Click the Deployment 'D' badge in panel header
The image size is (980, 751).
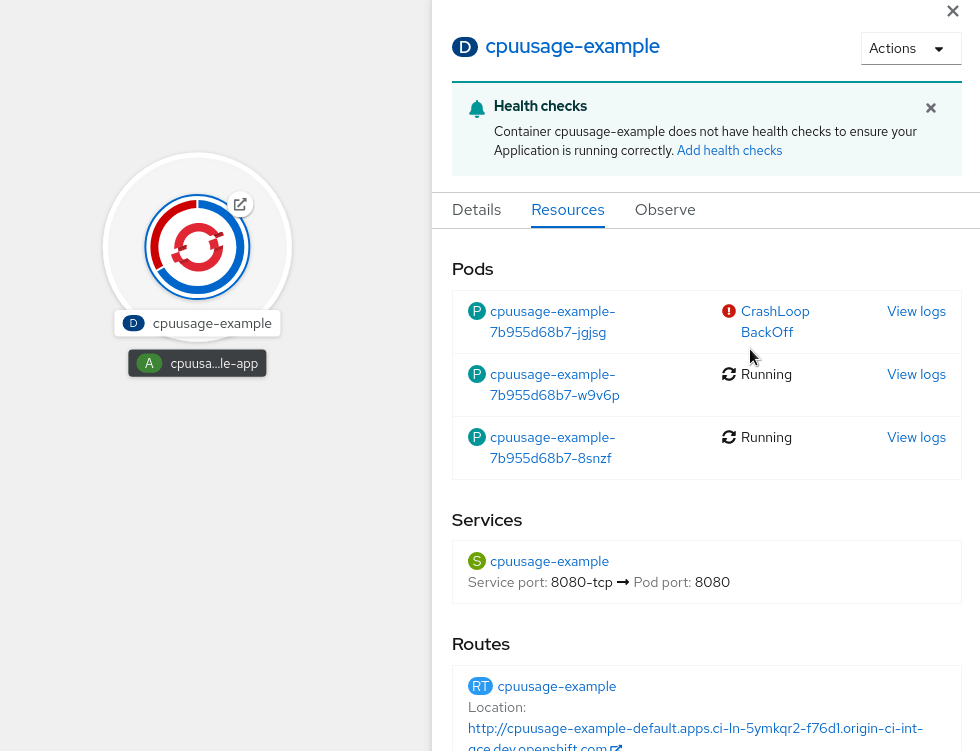pyautogui.click(x=465, y=47)
